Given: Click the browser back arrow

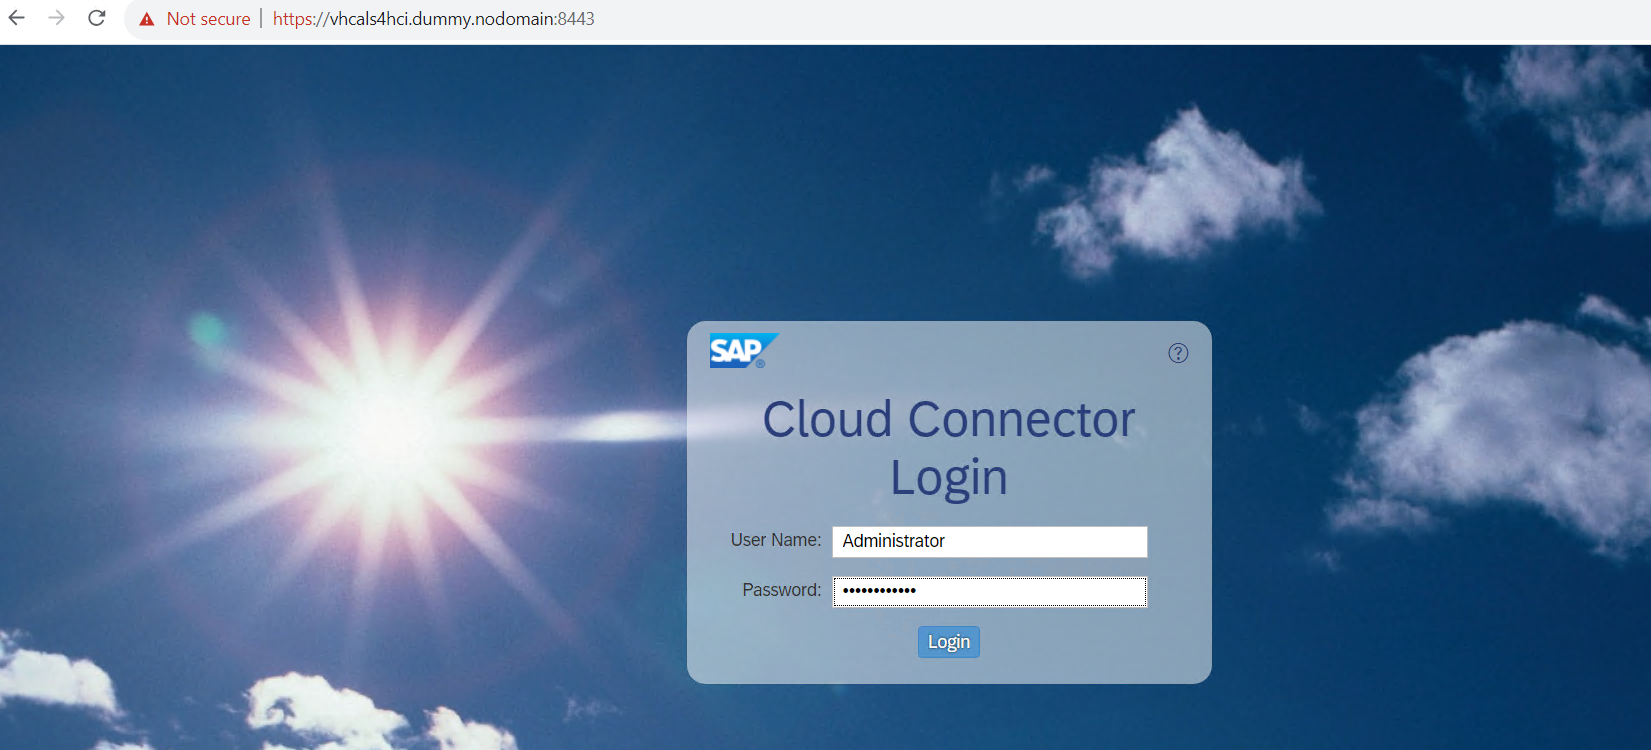Looking at the screenshot, I should [x=17, y=18].
